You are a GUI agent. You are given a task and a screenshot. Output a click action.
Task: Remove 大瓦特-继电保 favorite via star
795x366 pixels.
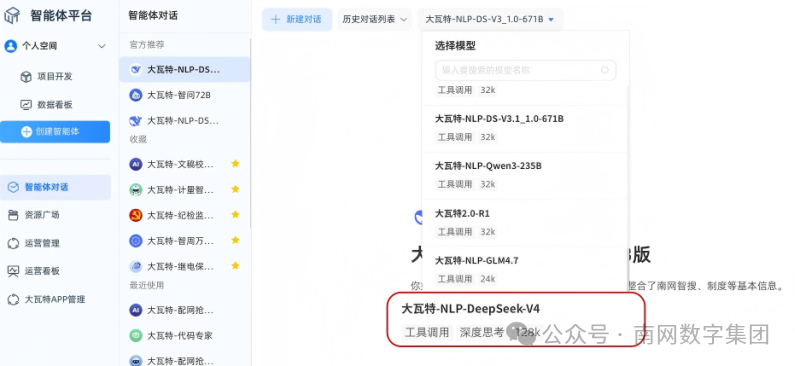235,266
